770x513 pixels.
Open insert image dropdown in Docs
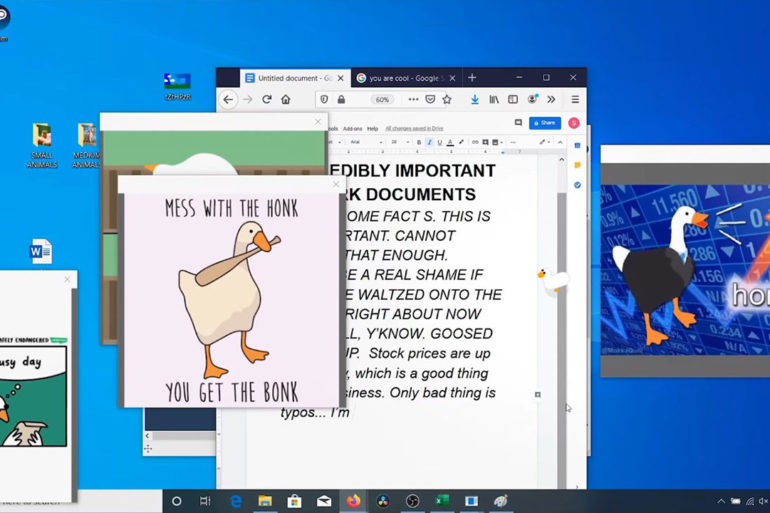point(497,142)
